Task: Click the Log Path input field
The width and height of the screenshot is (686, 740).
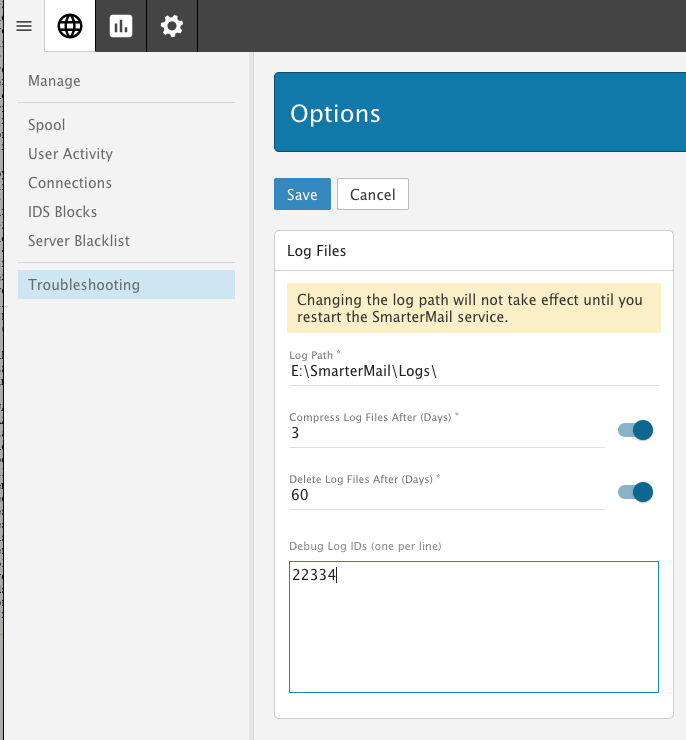Action: click(473, 371)
